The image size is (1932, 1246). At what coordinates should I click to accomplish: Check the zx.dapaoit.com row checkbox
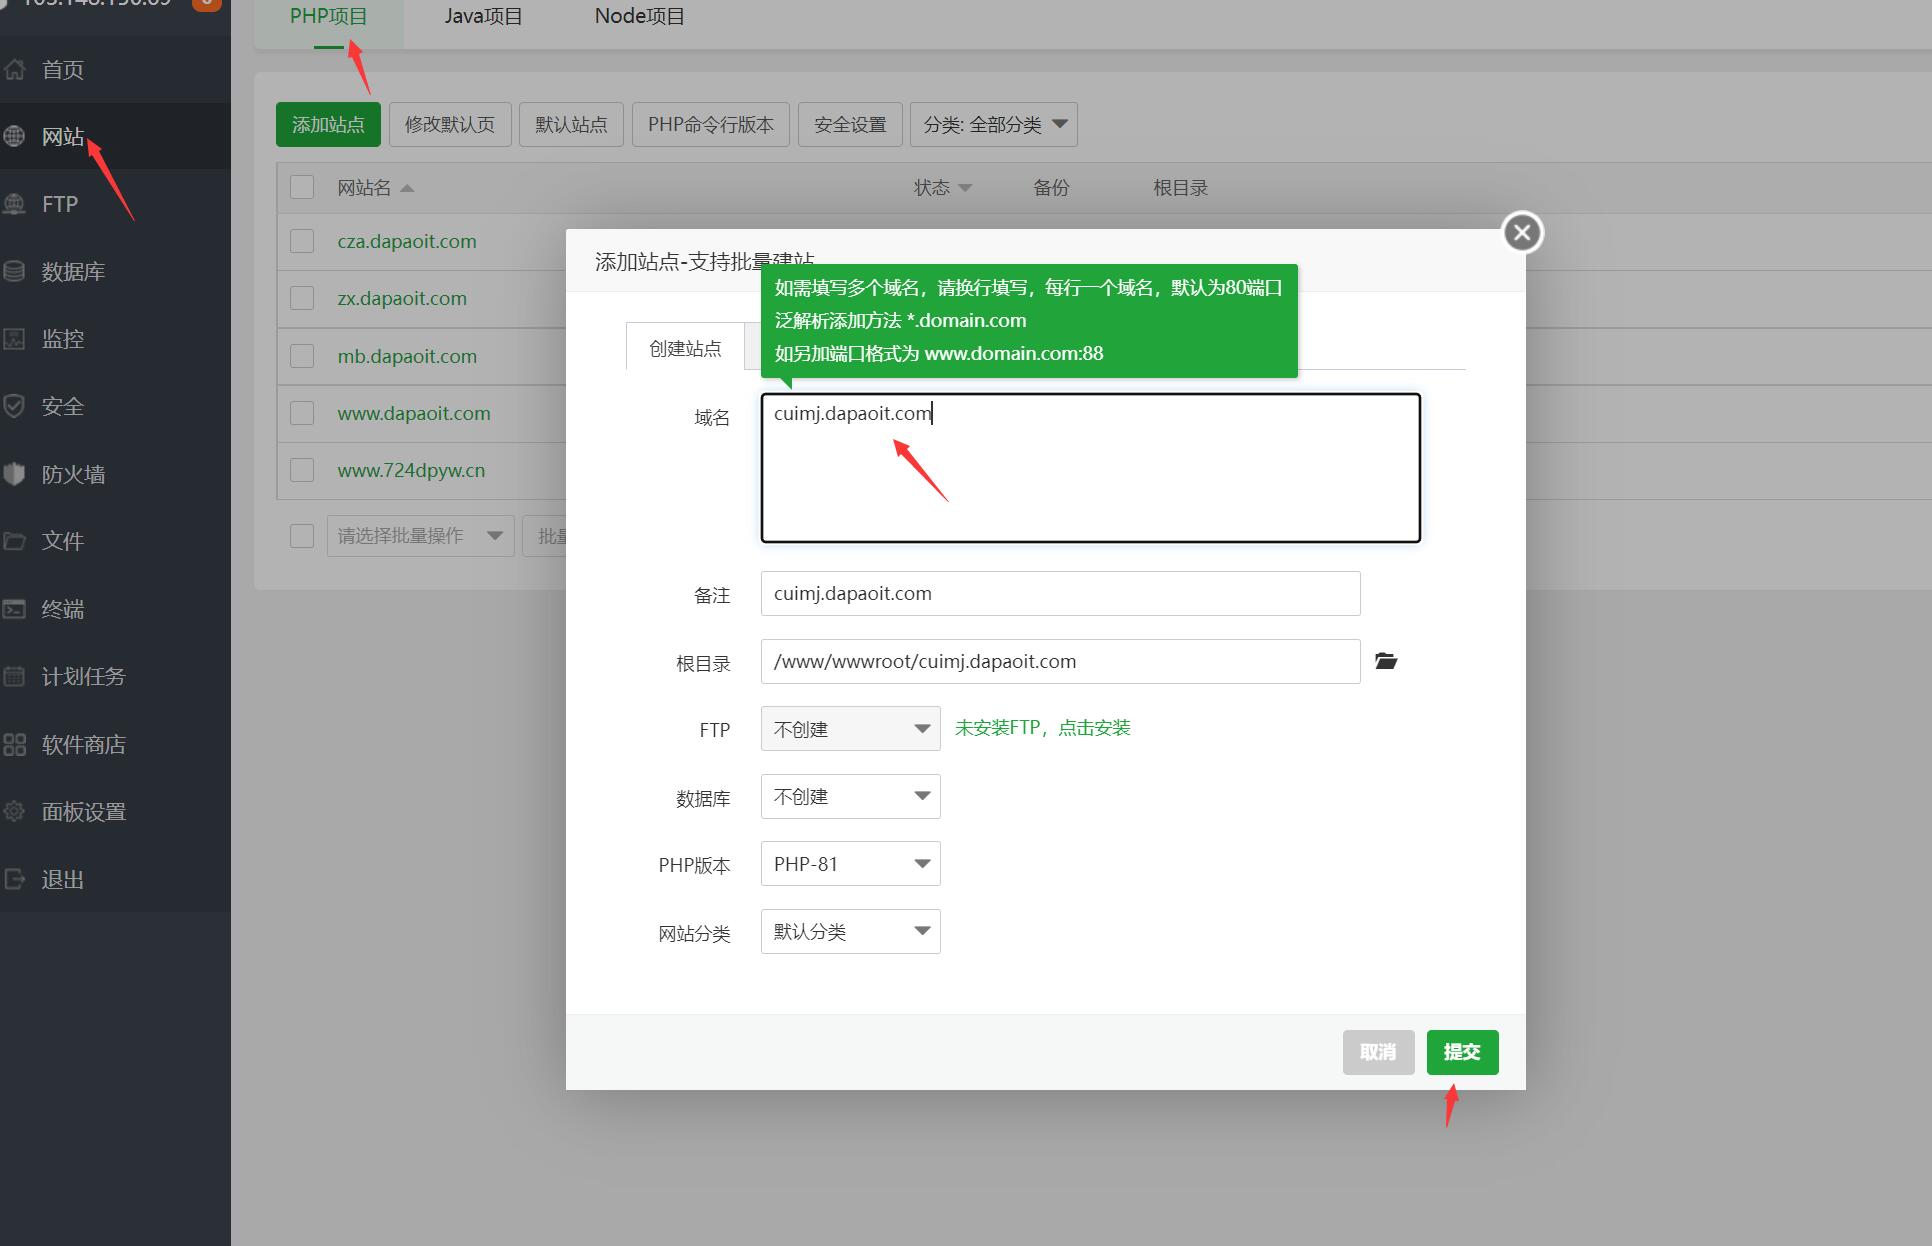302,298
